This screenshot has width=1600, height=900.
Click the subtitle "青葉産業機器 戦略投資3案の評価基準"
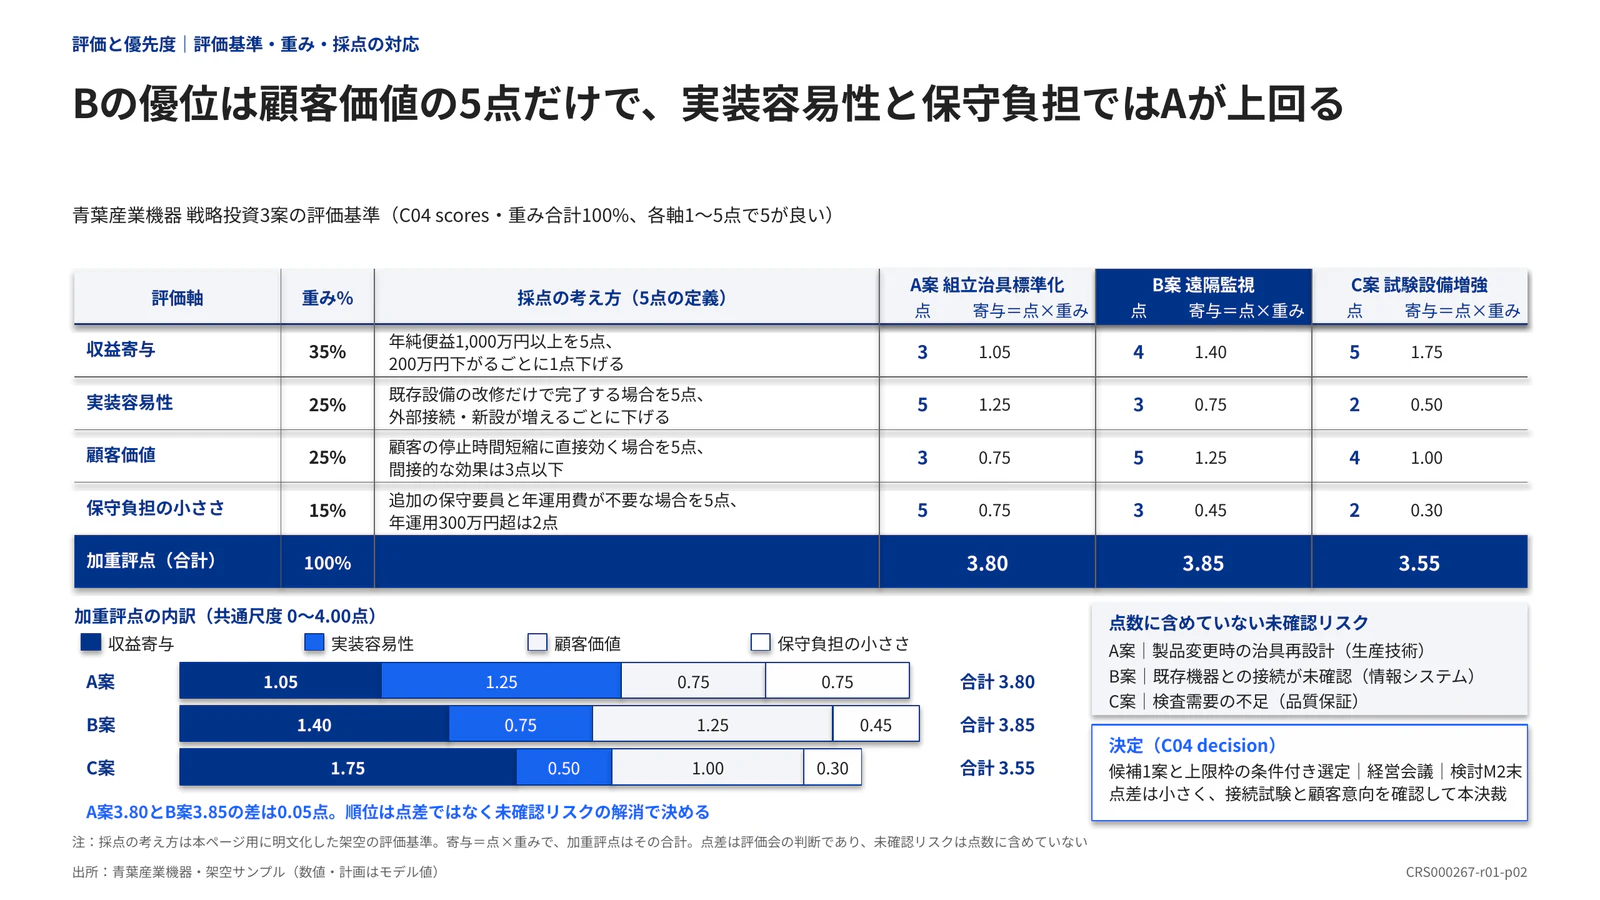point(453,215)
